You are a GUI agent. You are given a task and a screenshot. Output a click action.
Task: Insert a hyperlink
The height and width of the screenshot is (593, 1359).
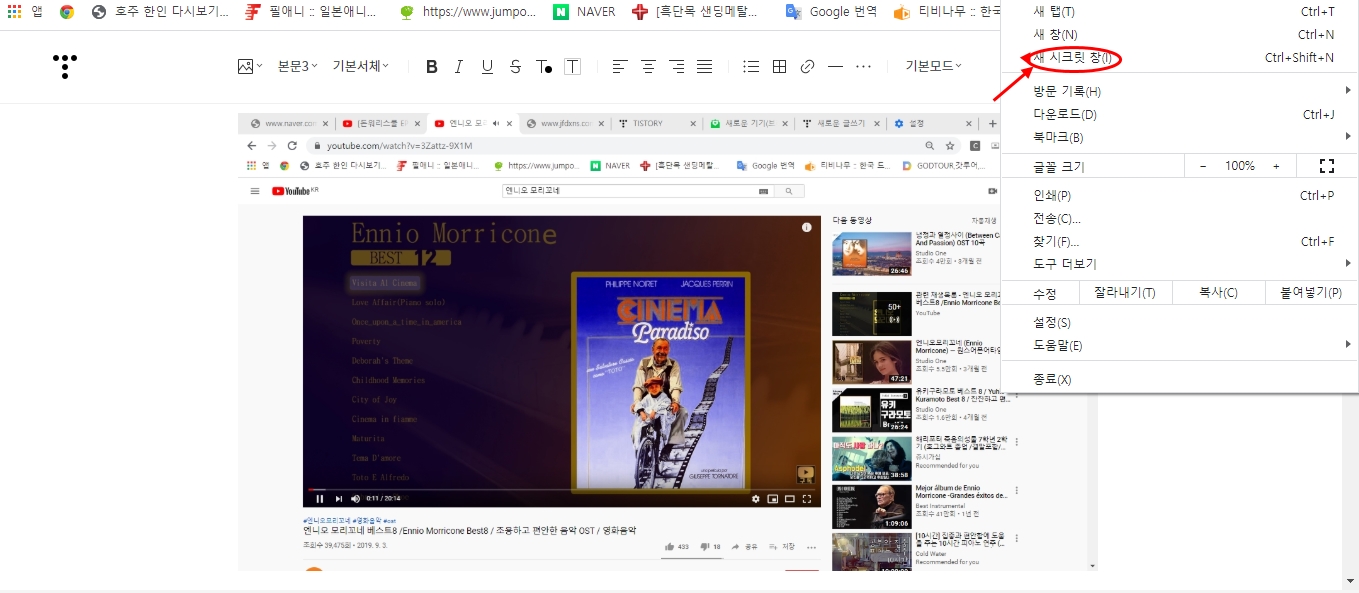(807, 67)
